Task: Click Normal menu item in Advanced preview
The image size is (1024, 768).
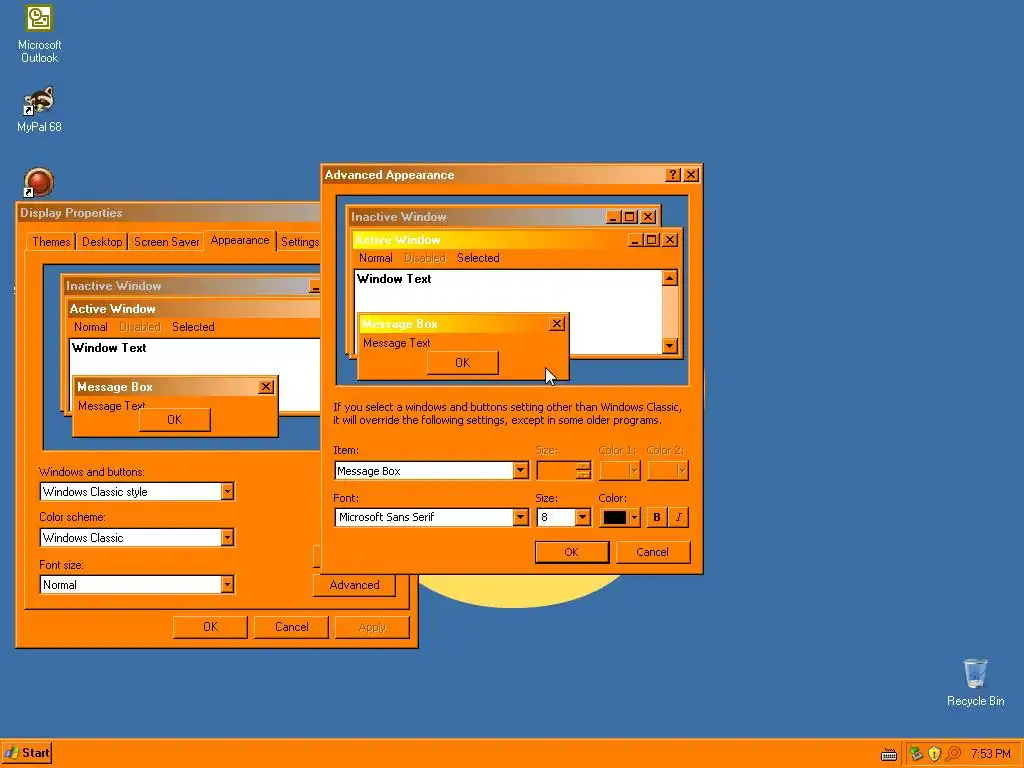Action: coord(376,258)
